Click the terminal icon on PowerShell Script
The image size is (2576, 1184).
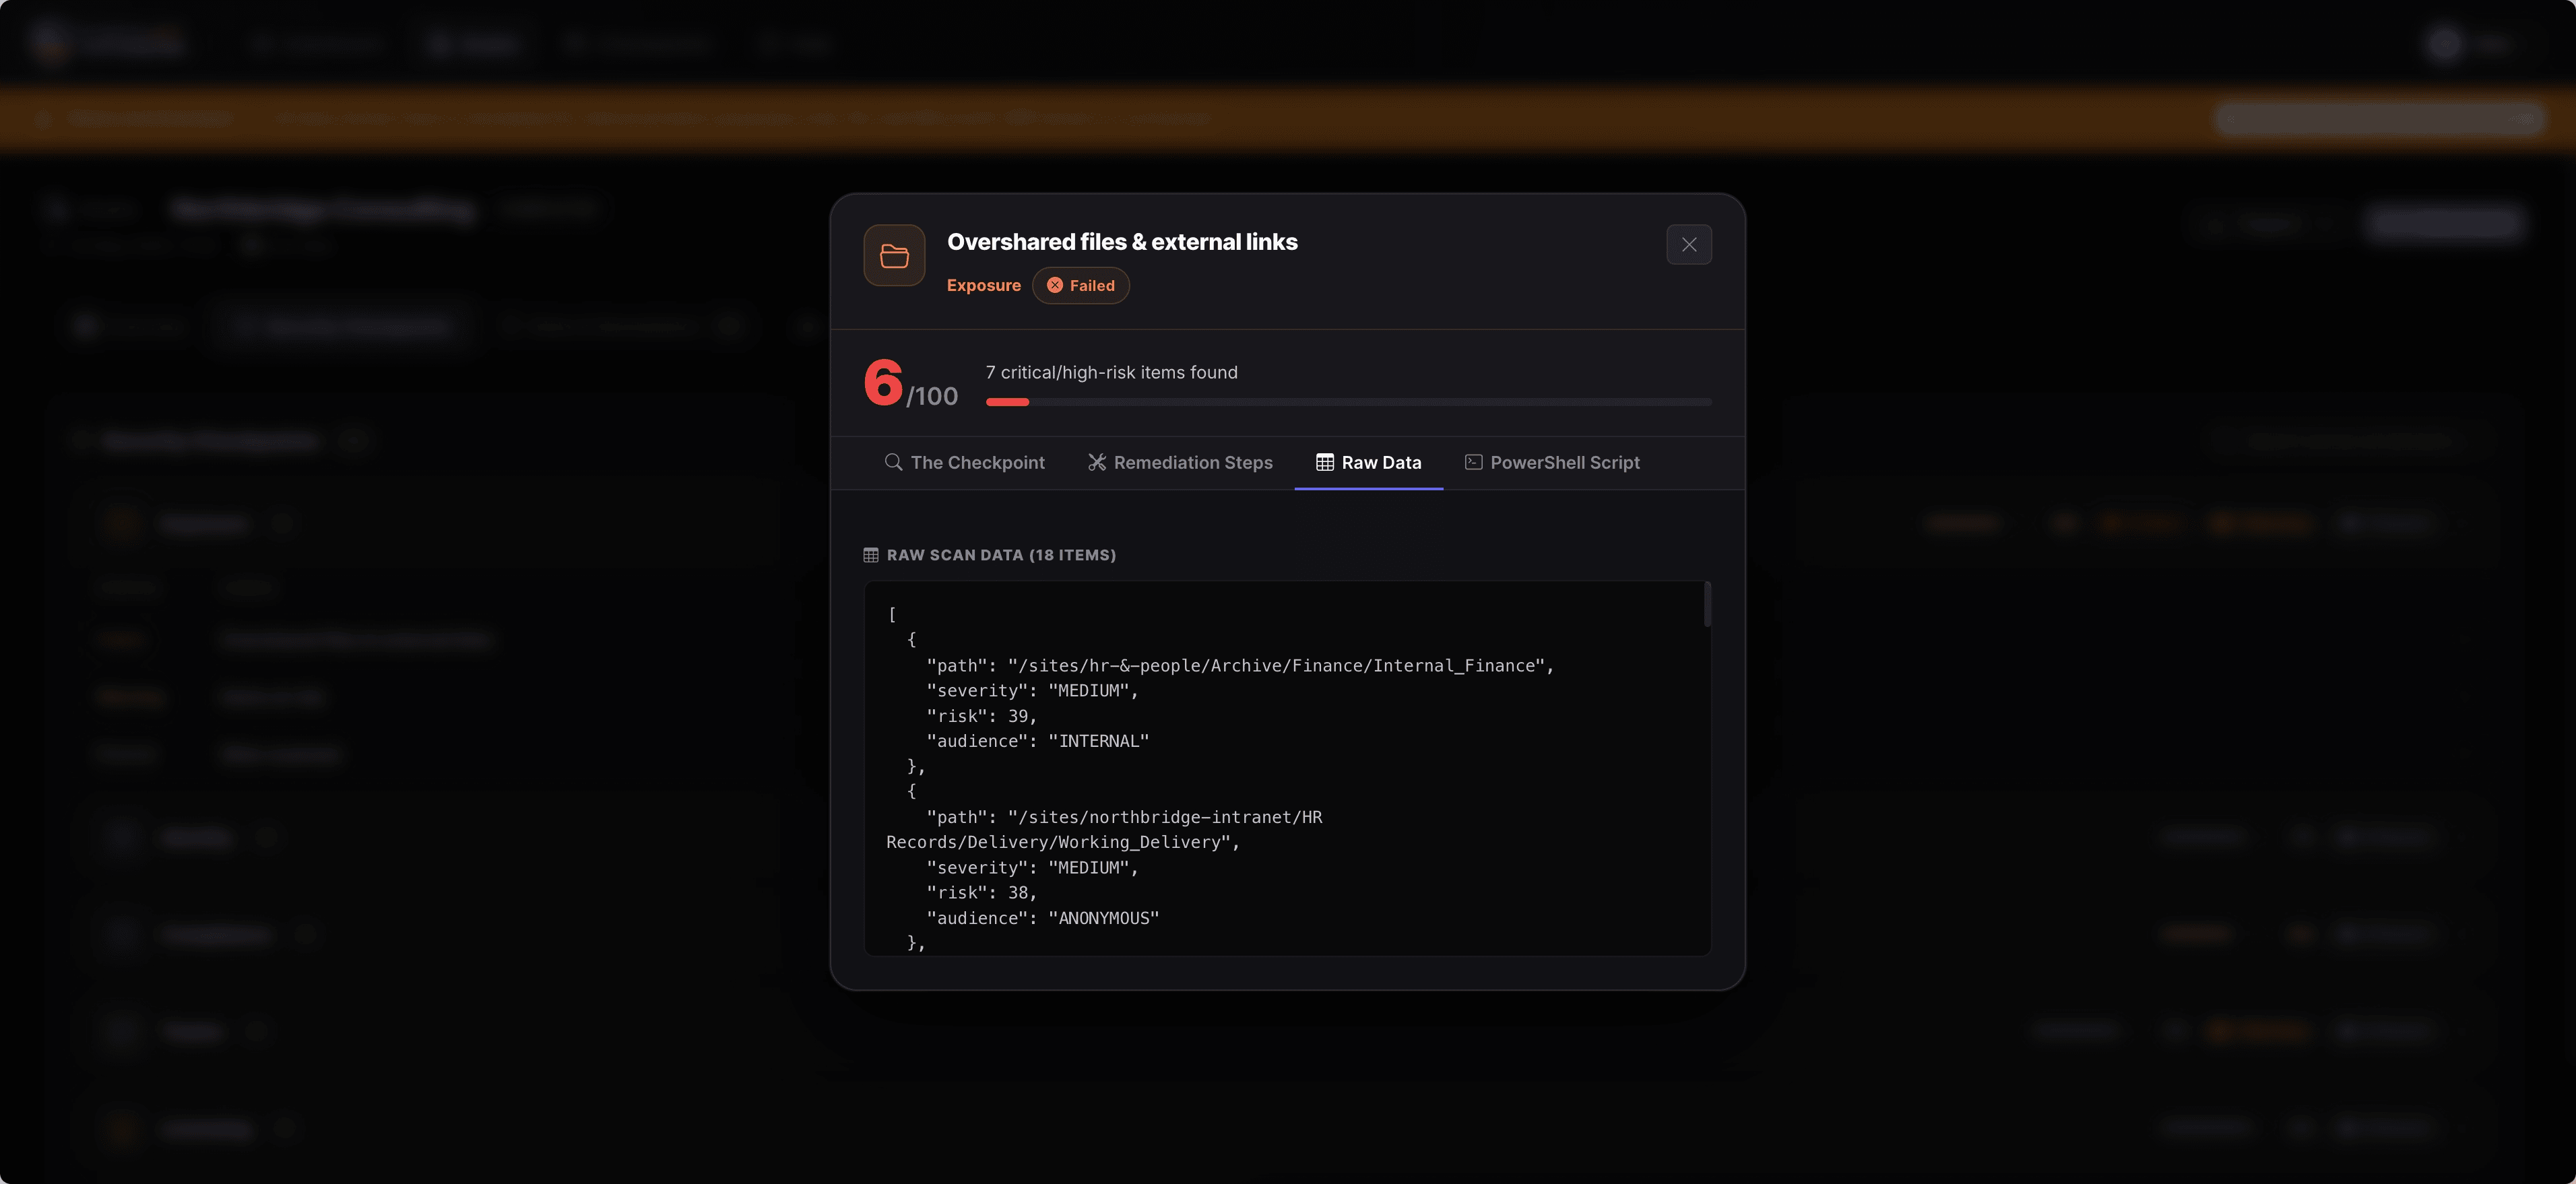pyautogui.click(x=1473, y=462)
